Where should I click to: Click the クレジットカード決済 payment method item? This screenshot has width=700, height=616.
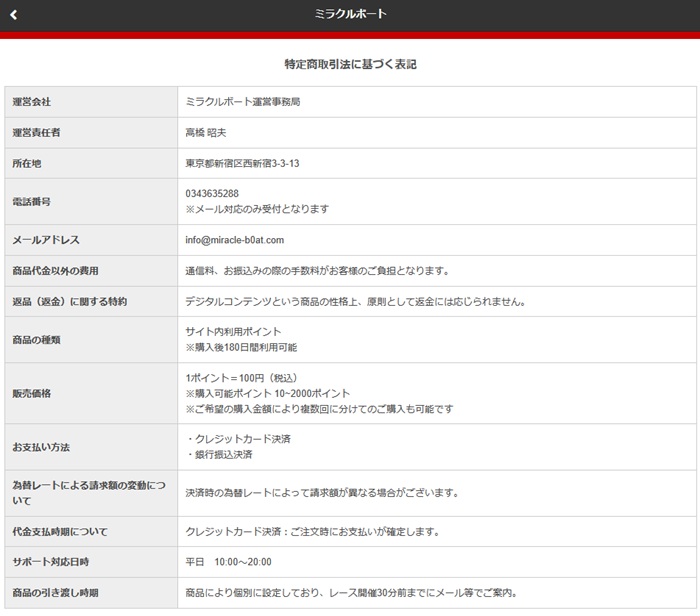point(240,439)
